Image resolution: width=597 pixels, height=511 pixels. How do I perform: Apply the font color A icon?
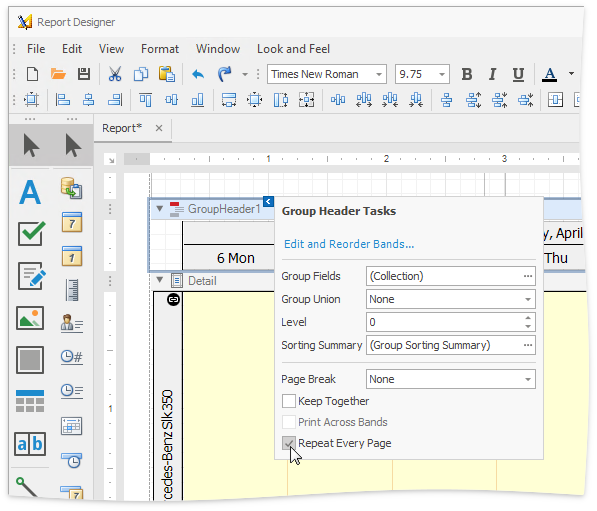[549, 74]
